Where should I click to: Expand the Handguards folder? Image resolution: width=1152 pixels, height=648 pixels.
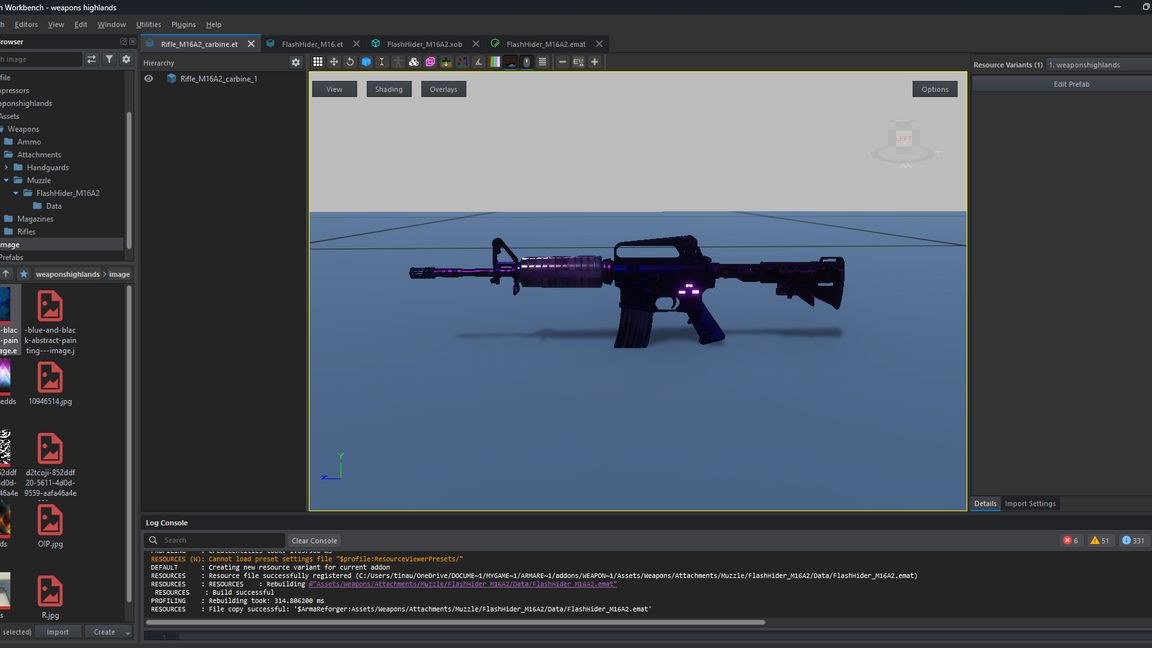click(6, 168)
